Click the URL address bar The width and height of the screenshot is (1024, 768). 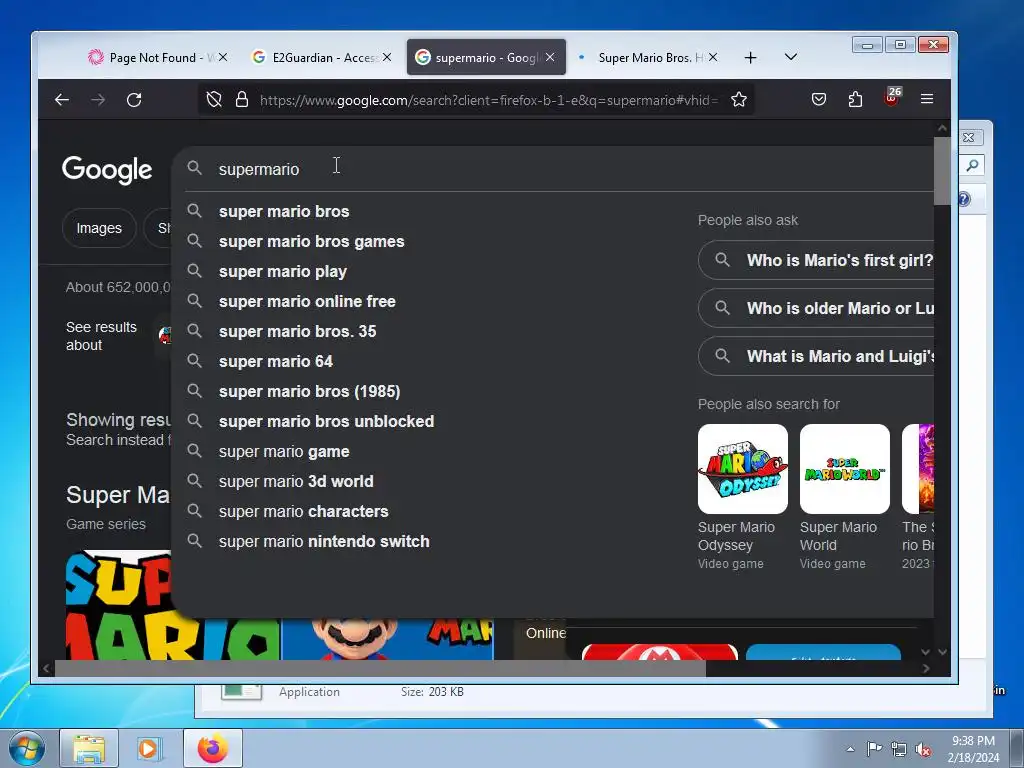pos(488,100)
